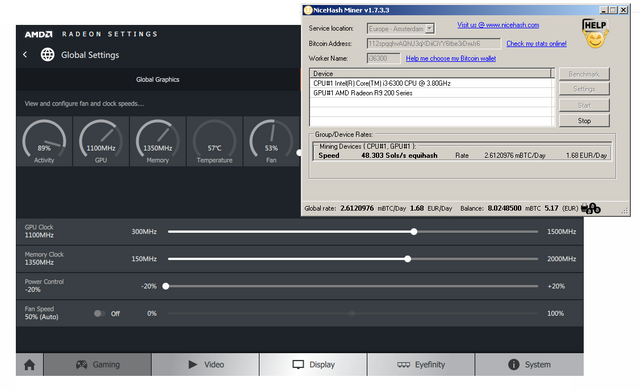This screenshot has width=640, height=390.
Task: Click the Group/Device Rates label
Action: pos(344,134)
